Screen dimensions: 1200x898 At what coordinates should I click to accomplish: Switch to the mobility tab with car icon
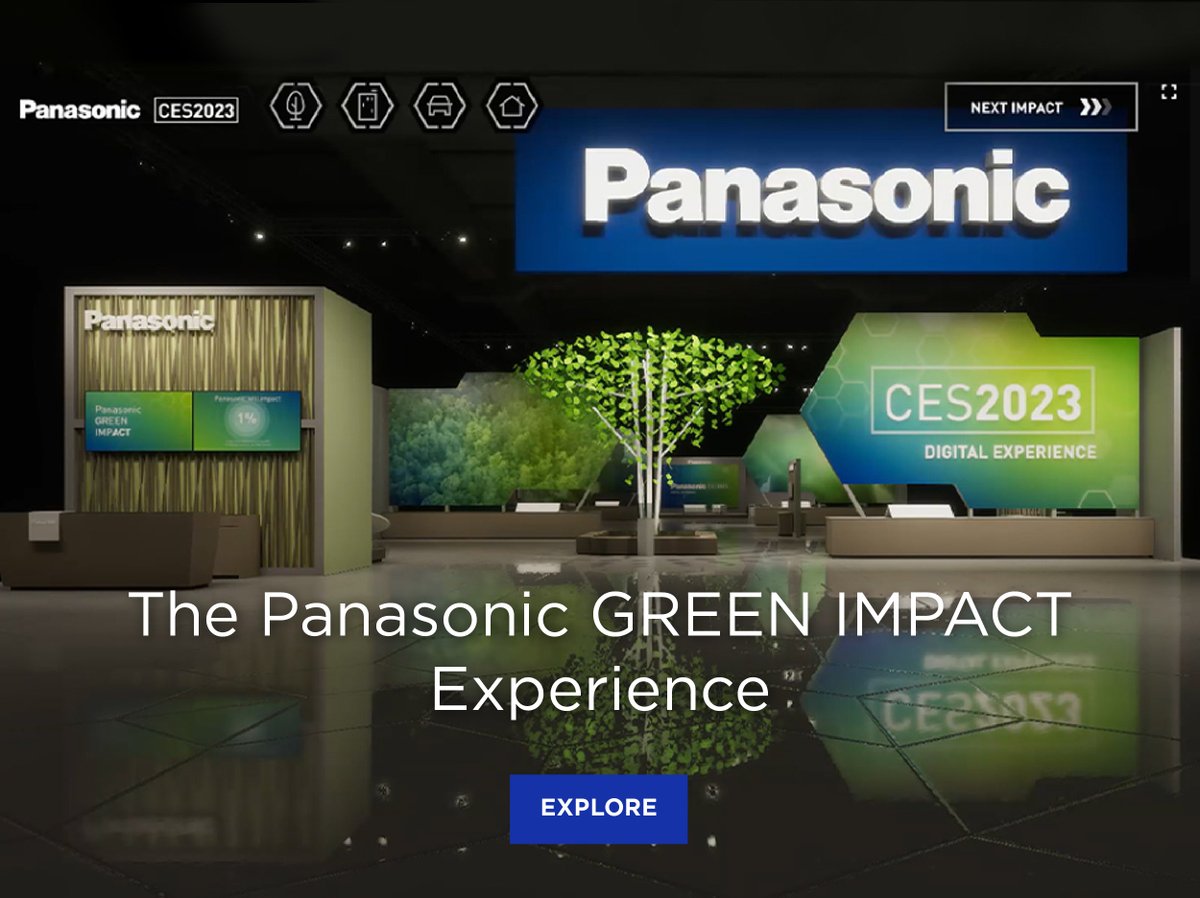pos(440,104)
